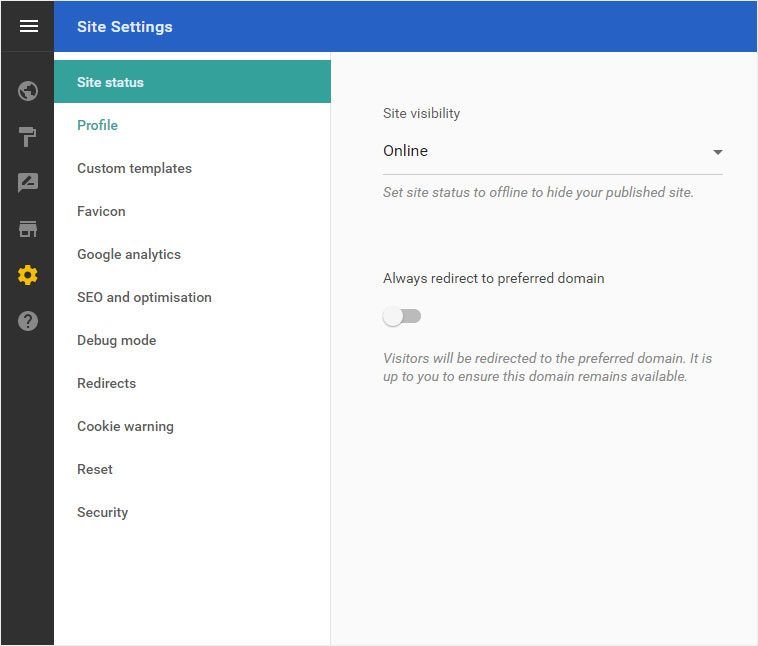Viewport: 758px width, 646px height.
Task: Click Cookie warning menu item
Action: coord(192,426)
